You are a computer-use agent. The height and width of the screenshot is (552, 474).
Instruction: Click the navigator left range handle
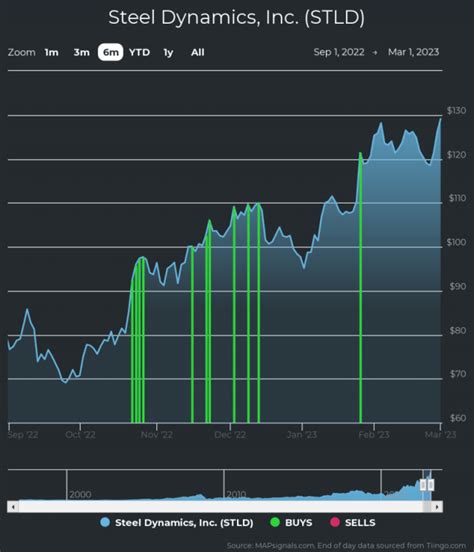click(x=423, y=485)
